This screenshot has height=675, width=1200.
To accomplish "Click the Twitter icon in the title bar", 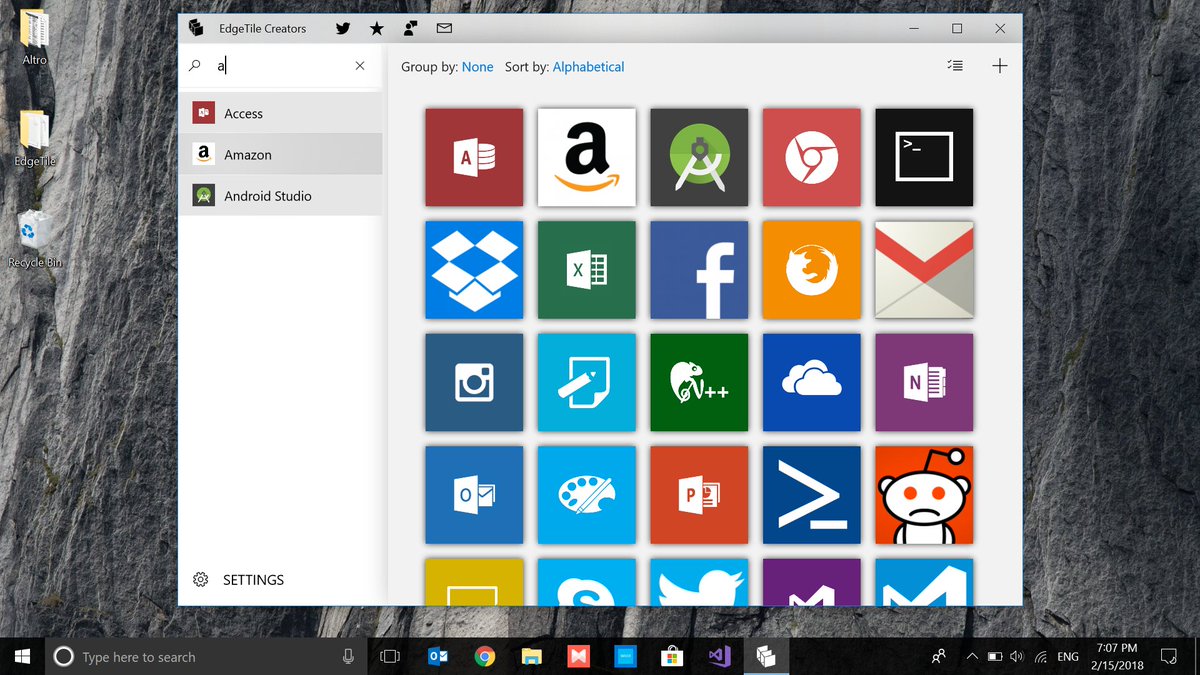I will coord(343,28).
